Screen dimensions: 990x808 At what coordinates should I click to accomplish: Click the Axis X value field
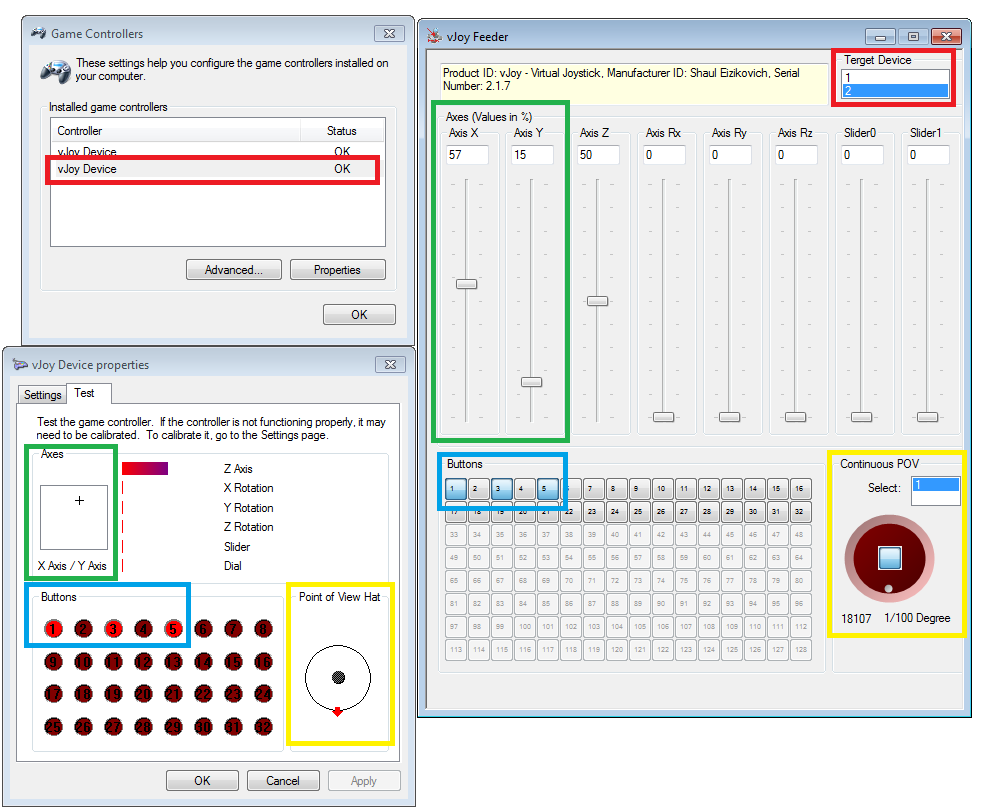(468, 155)
